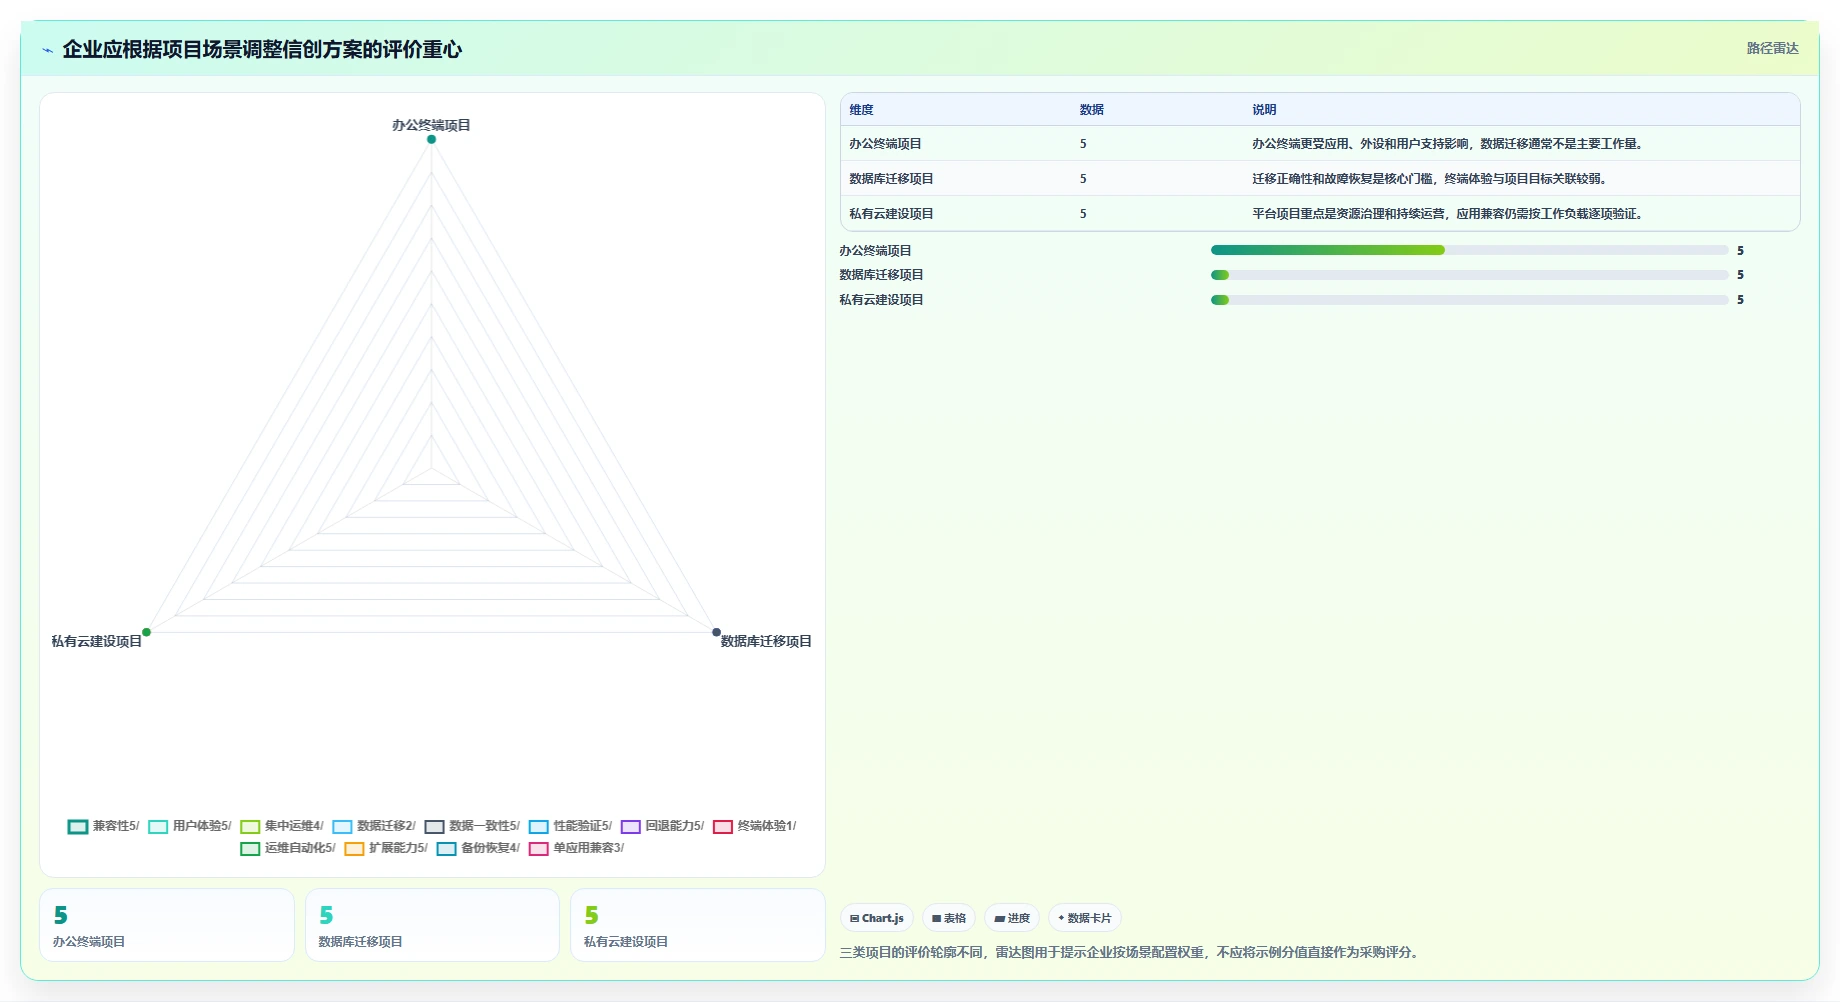Toggle the 兼容性5/ legend dataset
The image size is (1840, 1002).
pyautogui.click(x=104, y=826)
